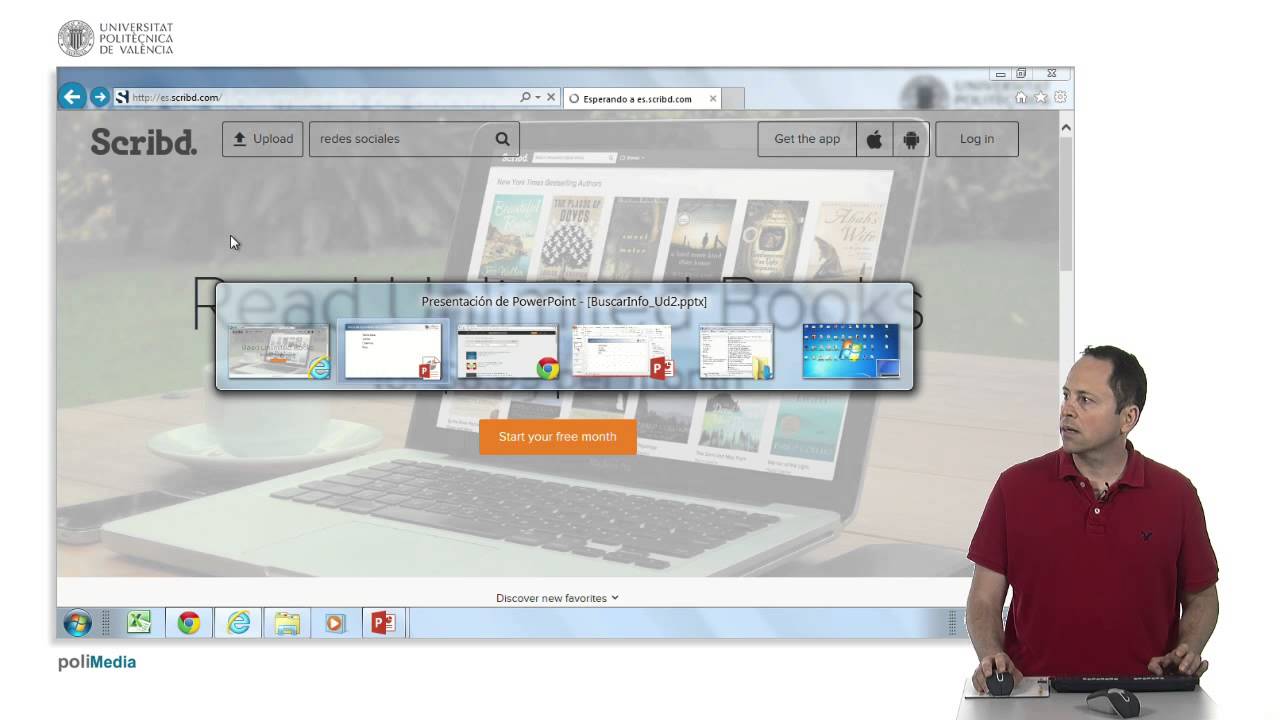Open PowerPoint from the taskbar

point(384,623)
